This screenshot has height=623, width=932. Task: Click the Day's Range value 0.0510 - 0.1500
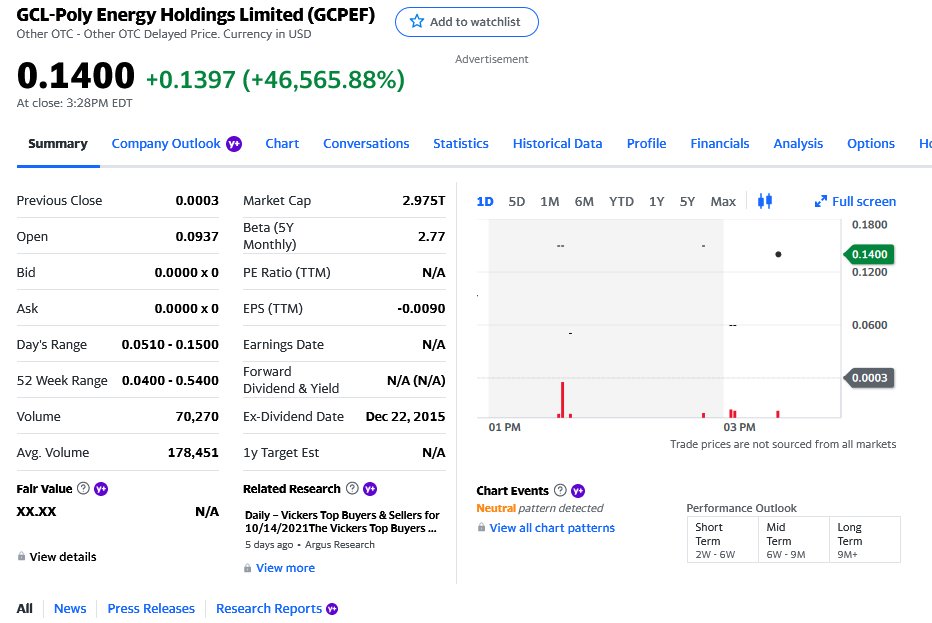pyautogui.click(x=170, y=344)
